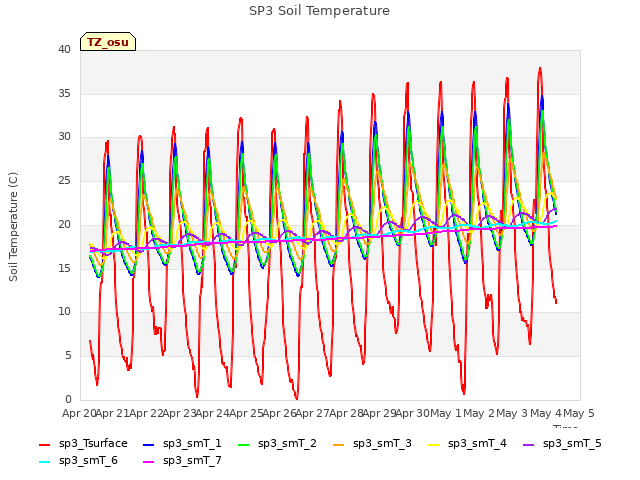Click the TZ_osu annotation label
640x480 pixels.
[108, 42]
